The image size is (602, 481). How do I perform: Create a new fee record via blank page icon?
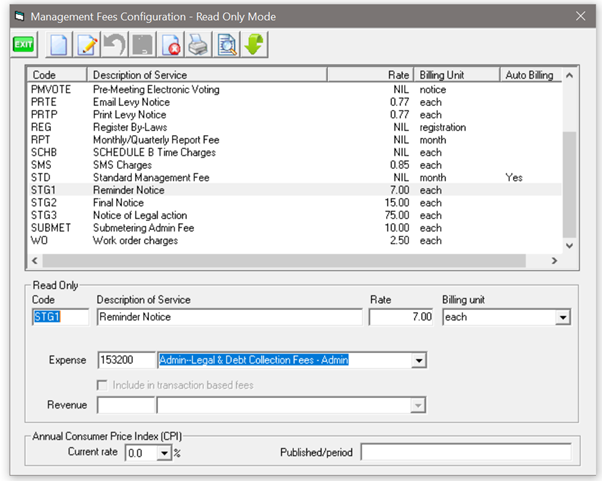58,45
